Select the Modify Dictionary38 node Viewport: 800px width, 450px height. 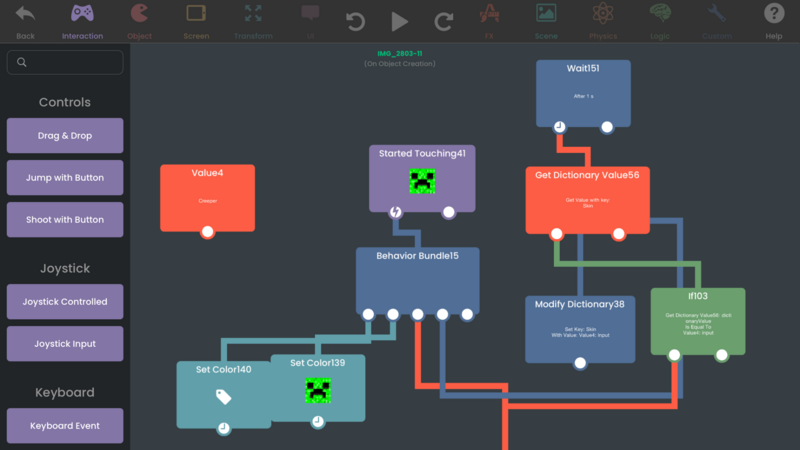[x=580, y=329]
